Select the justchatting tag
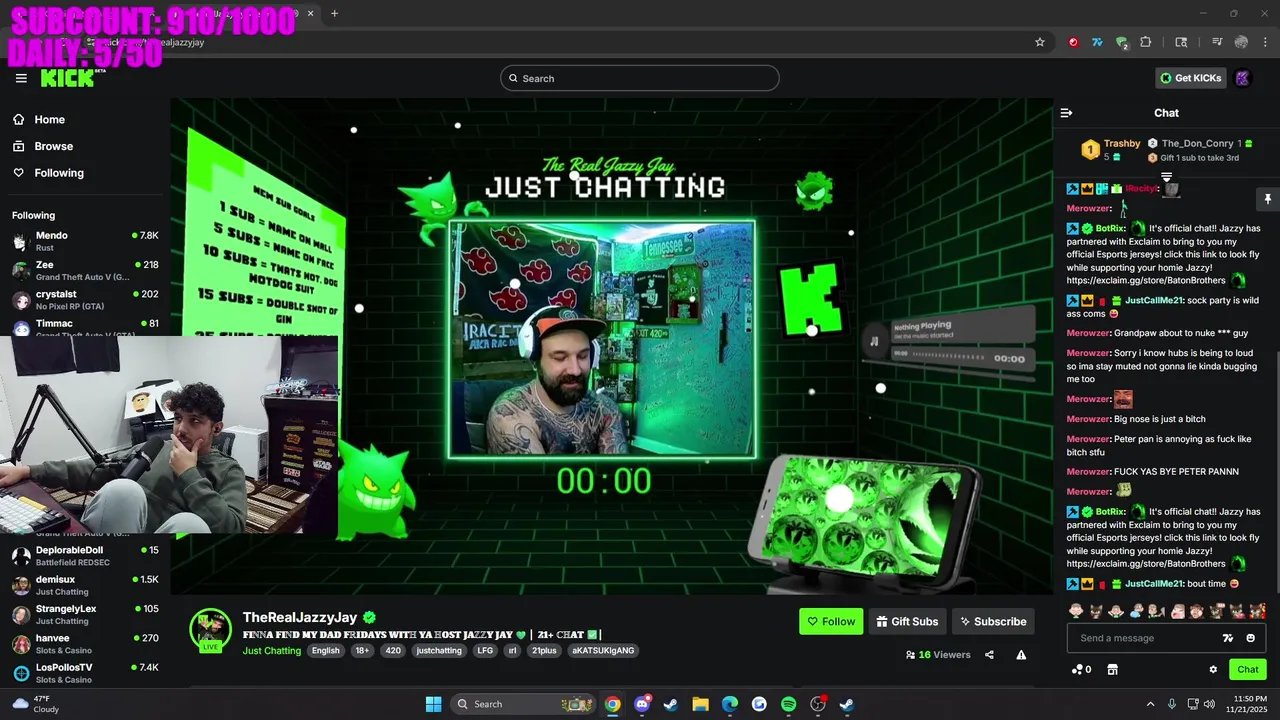The image size is (1280, 720). point(439,651)
